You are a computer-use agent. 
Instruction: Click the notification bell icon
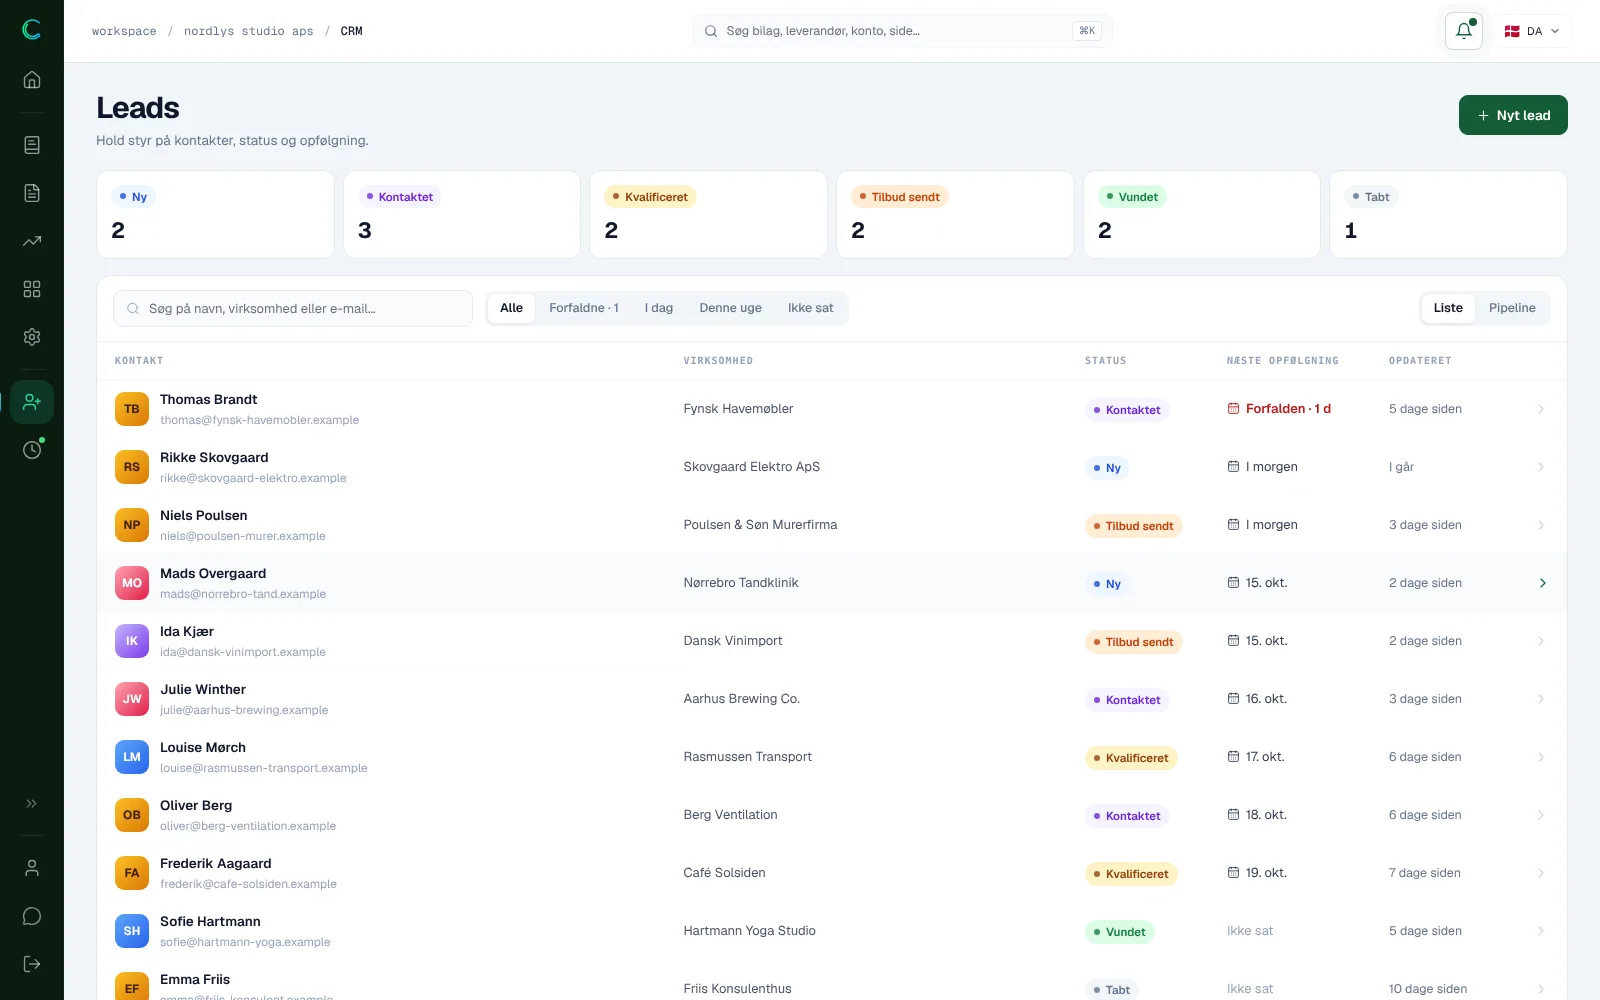point(1464,31)
